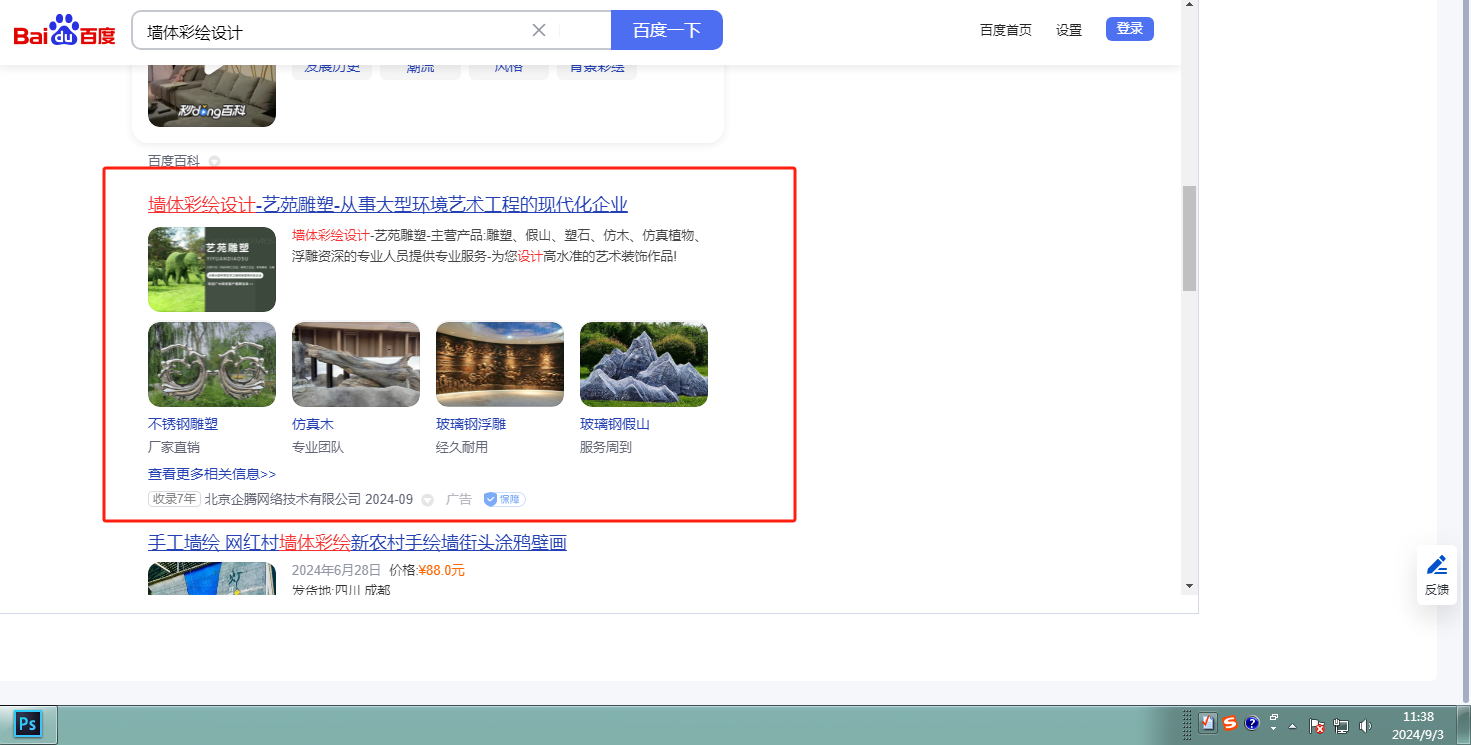Image resolution: width=1471 pixels, height=745 pixels.
Task: Click the 艺苑雕塑 green elephant thumbnail
Action: tap(212, 269)
